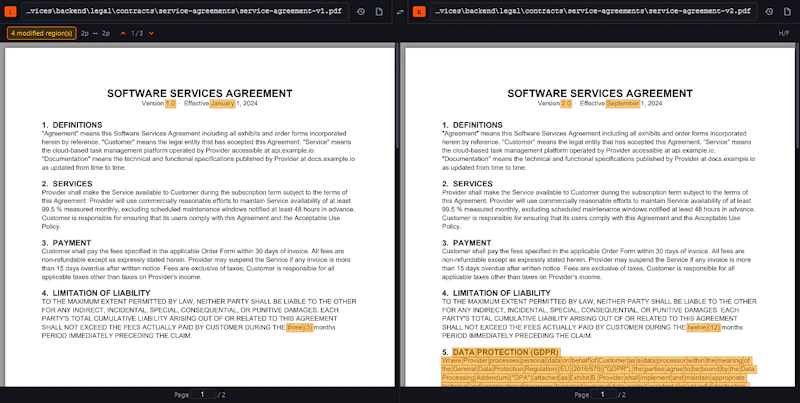Image resolution: width=800 pixels, height=403 pixels.
Task: Click '4. LIMITATION OF LIABILITY' heading in left document
Action: pos(96,293)
